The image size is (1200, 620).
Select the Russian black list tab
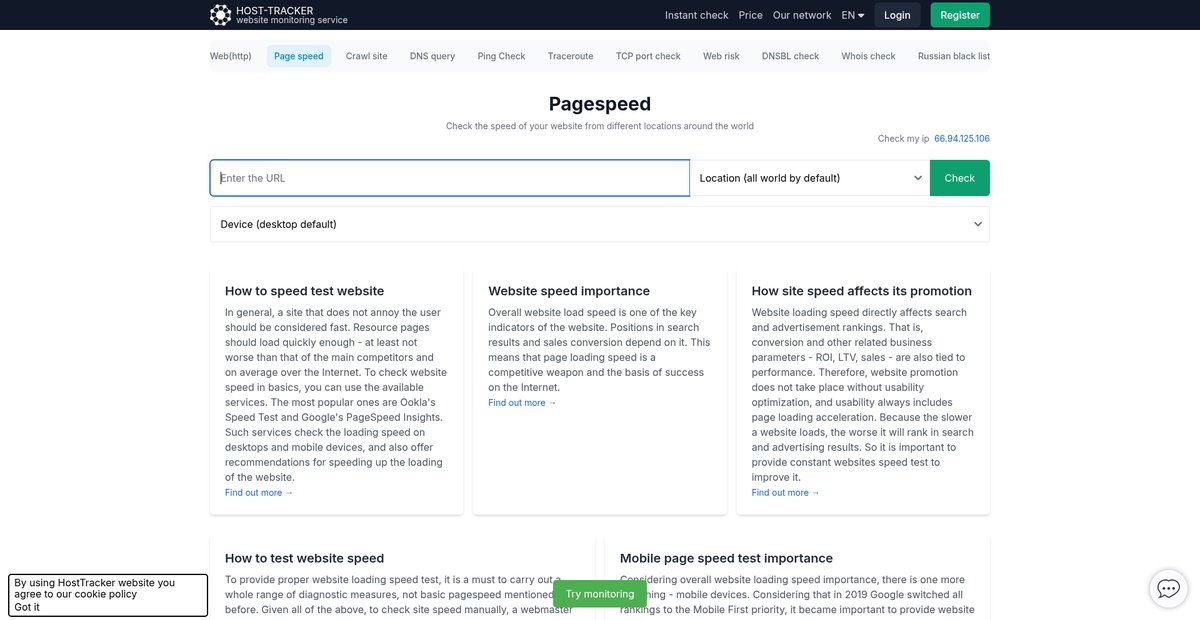954,56
